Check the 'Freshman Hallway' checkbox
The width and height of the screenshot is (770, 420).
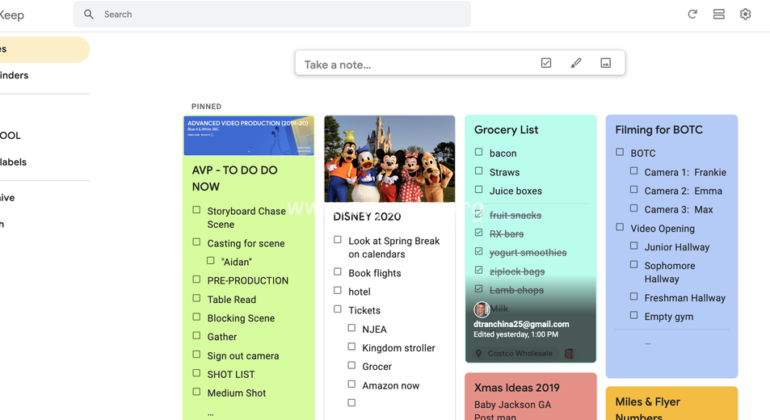(x=634, y=297)
